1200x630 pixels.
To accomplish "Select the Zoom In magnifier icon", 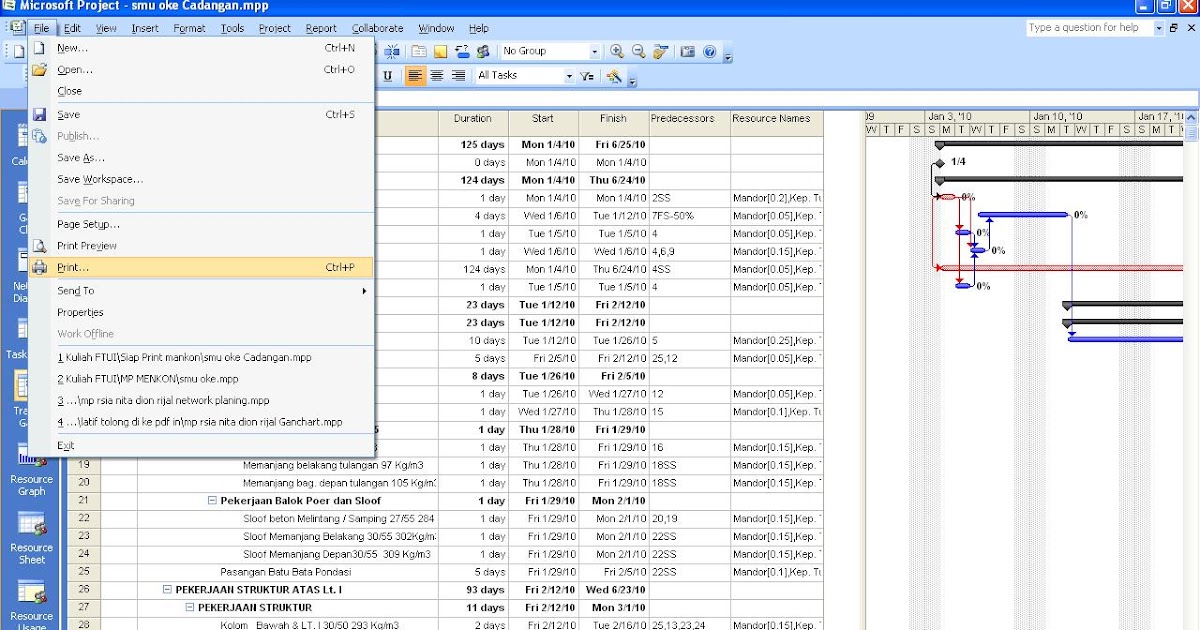I will pyautogui.click(x=615, y=51).
